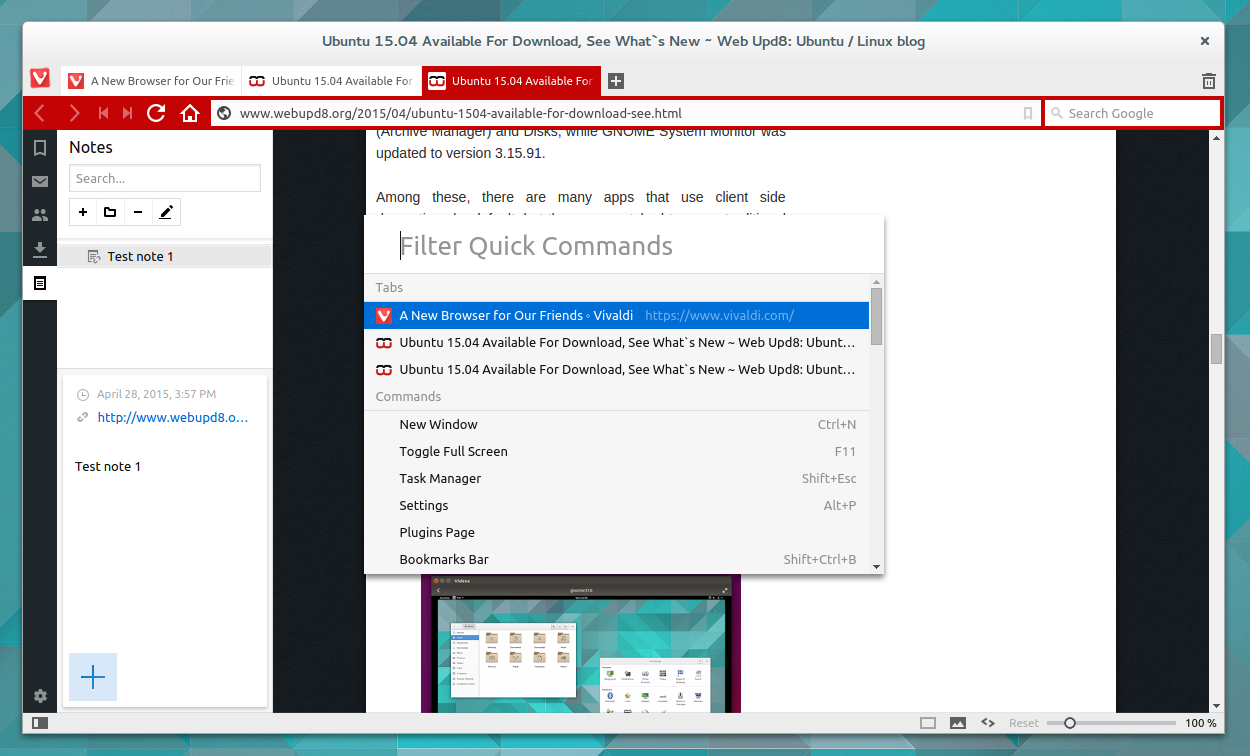Select the active red Ubuntu 15.04 tab
1250x756 pixels.
[511, 81]
